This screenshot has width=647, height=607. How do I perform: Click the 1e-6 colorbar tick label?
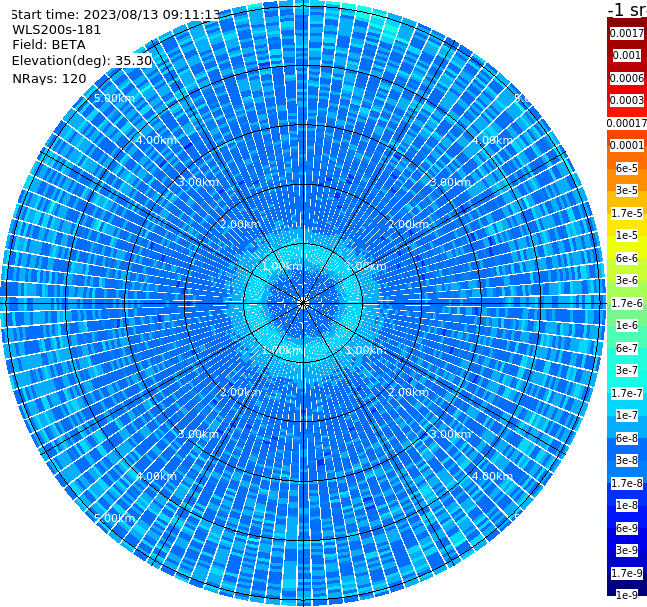pos(627,325)
